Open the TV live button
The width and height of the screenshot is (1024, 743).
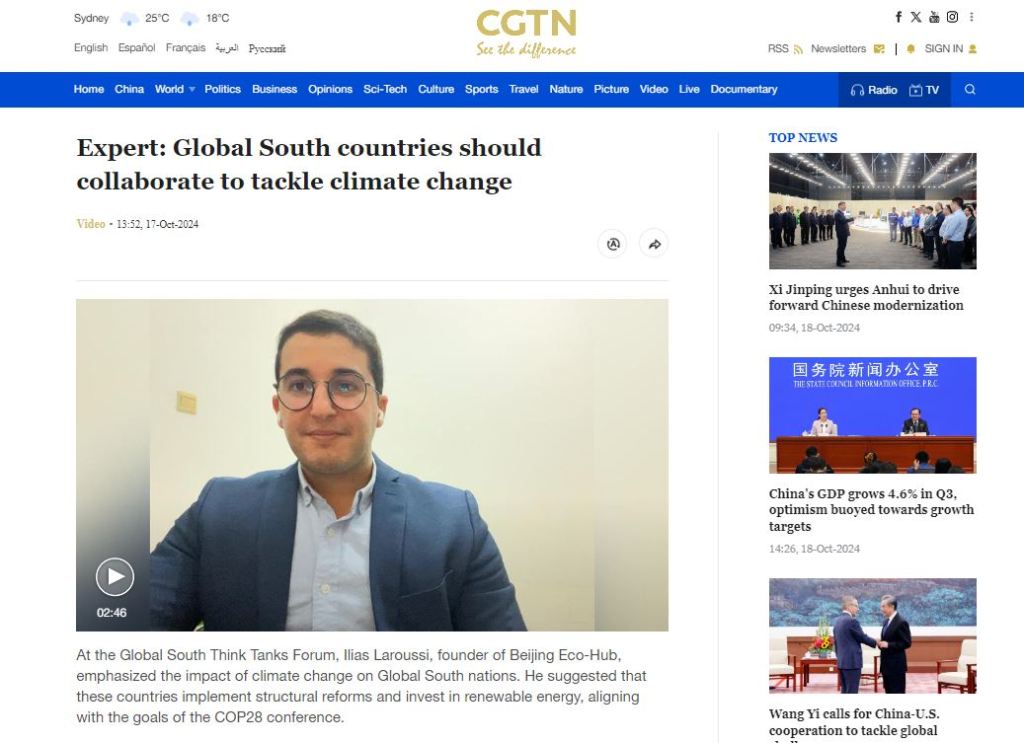pos(924,90)
